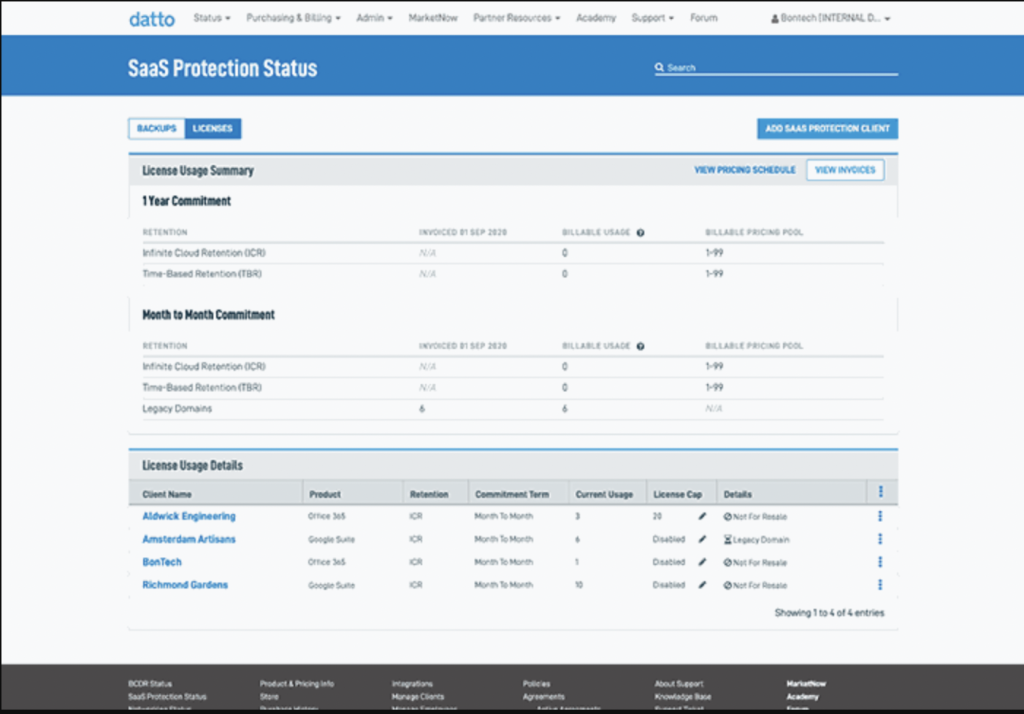Click Agreements footer link
The width and height of the screenshot is (1024, 714).
click(x=543, y=697)
